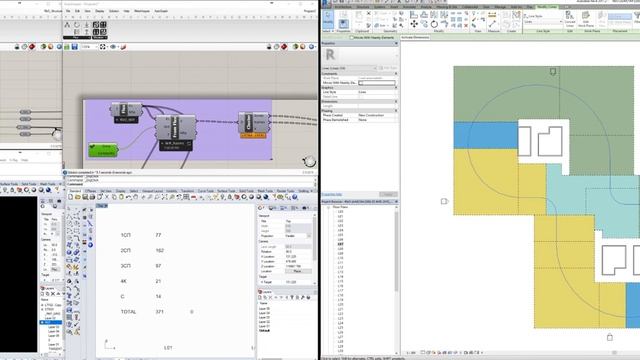Viewport: 640px width, 360px height.
Task: Click the TOTAL text in Rhino viewport
Action: (x=128, y=311)
